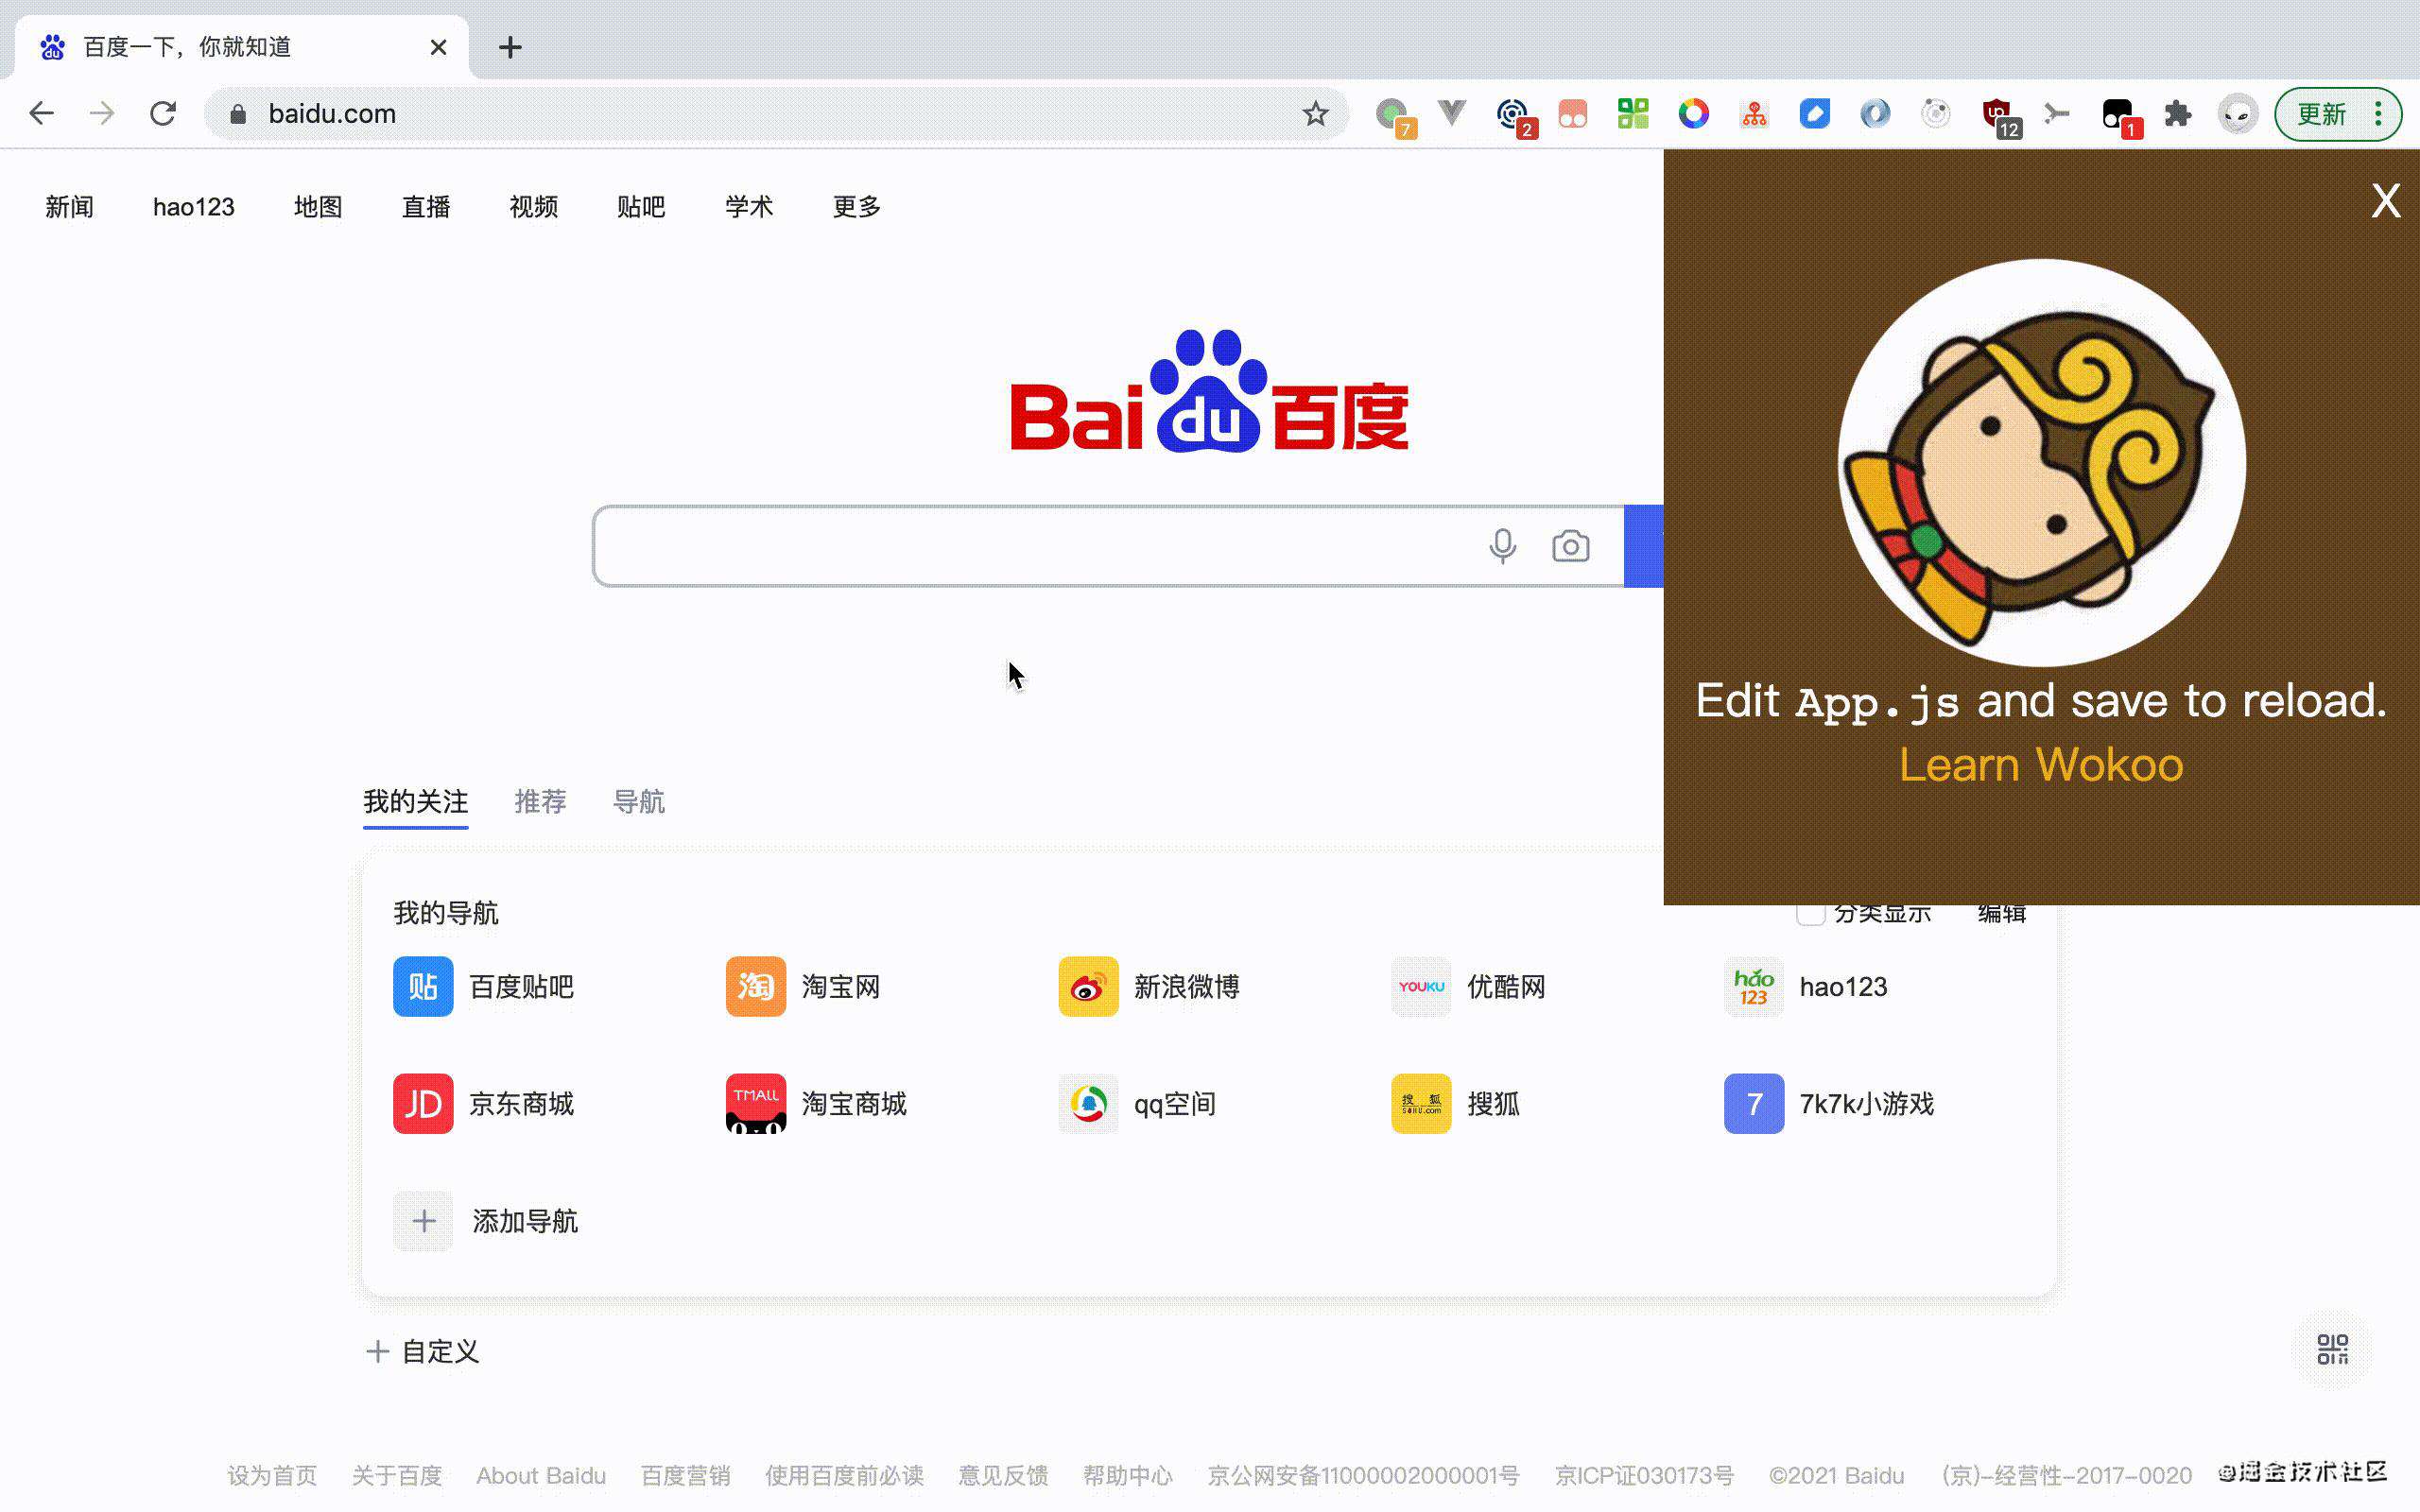Image resolution: width=2420 pixels, height=1512 pixels.
Task: Open the gray V-shaped extension icon
Action: tap(1452, 113)
